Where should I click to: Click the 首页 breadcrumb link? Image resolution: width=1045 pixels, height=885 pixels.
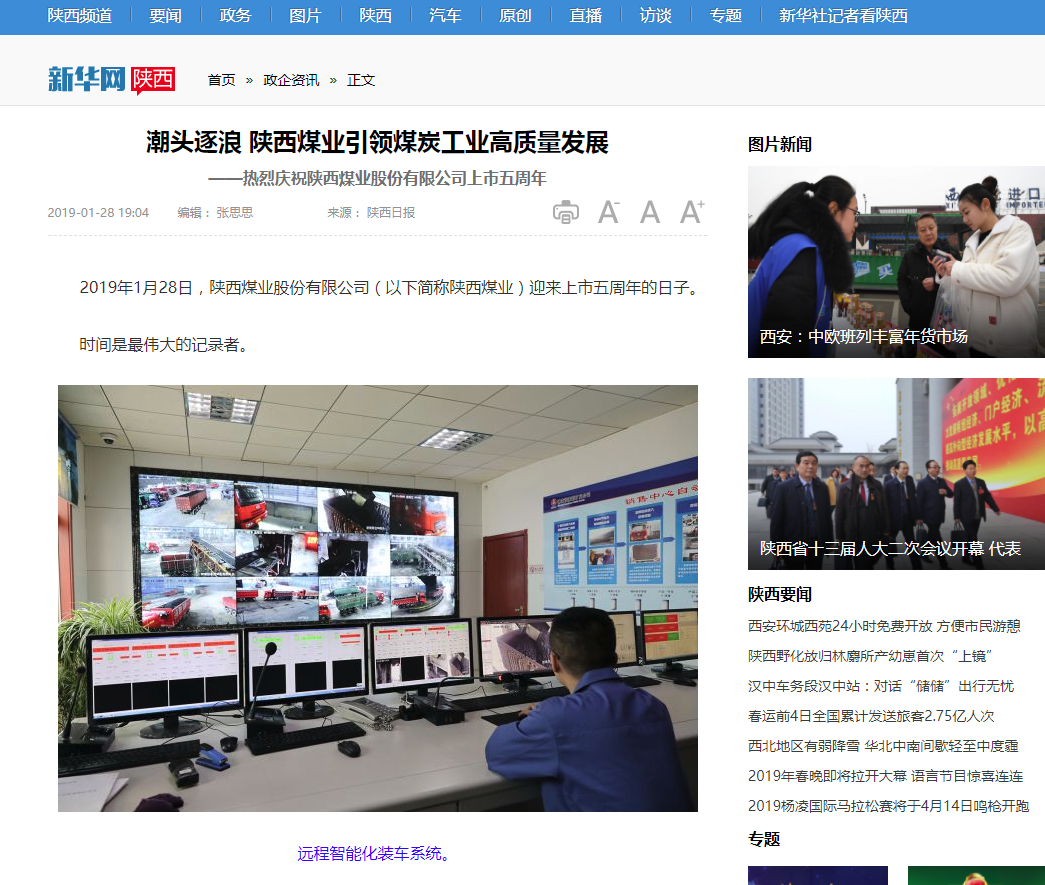[x=221, y=80]
